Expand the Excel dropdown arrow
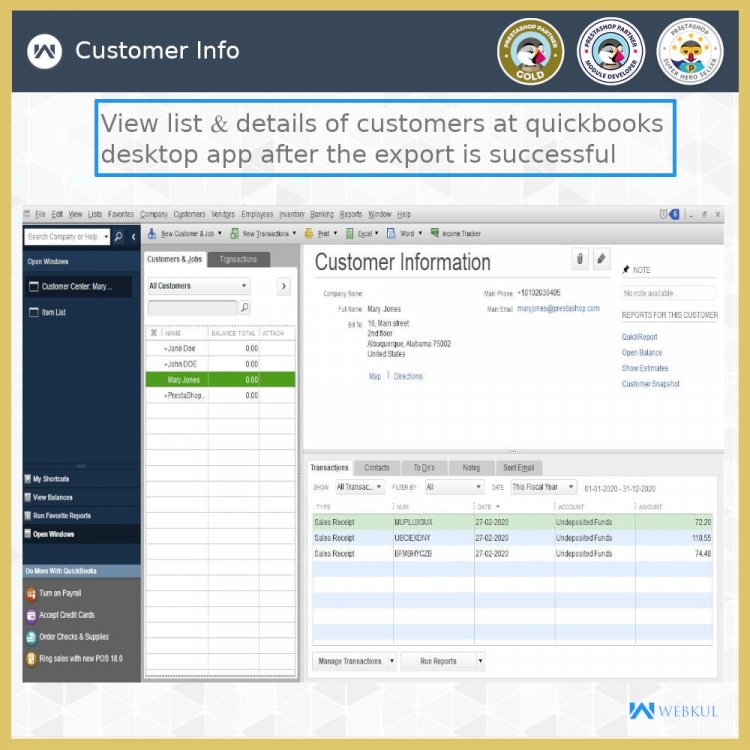This screenshot has height=750, width=750. [376, 233]
